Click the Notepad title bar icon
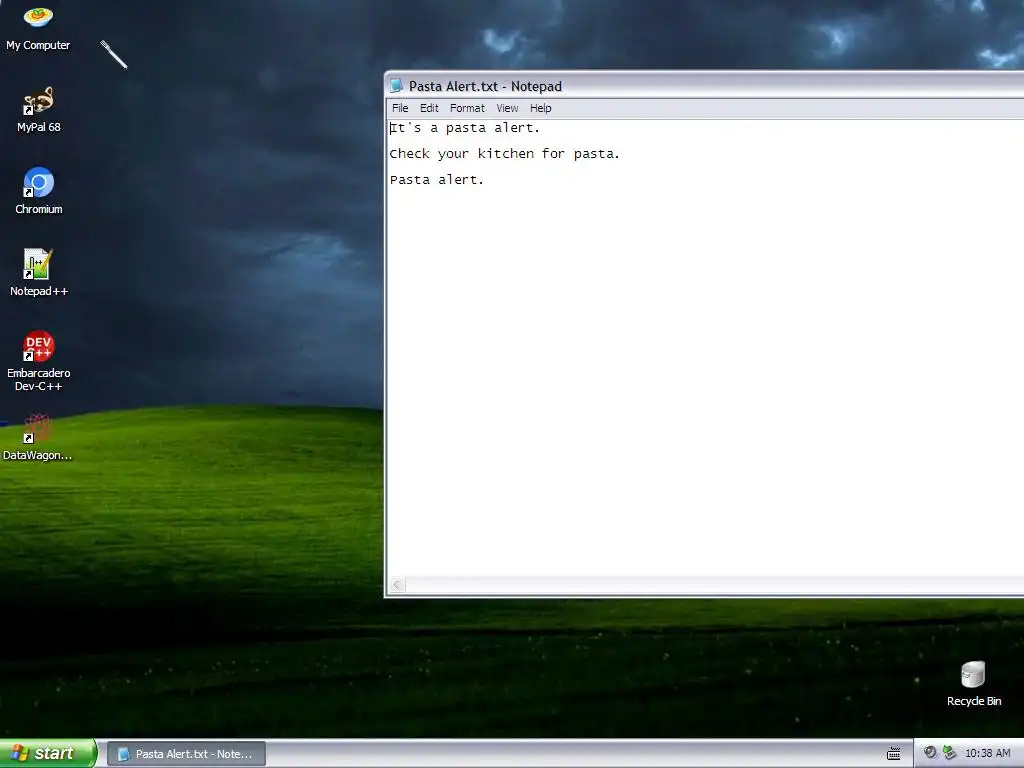 click(396, 86)
